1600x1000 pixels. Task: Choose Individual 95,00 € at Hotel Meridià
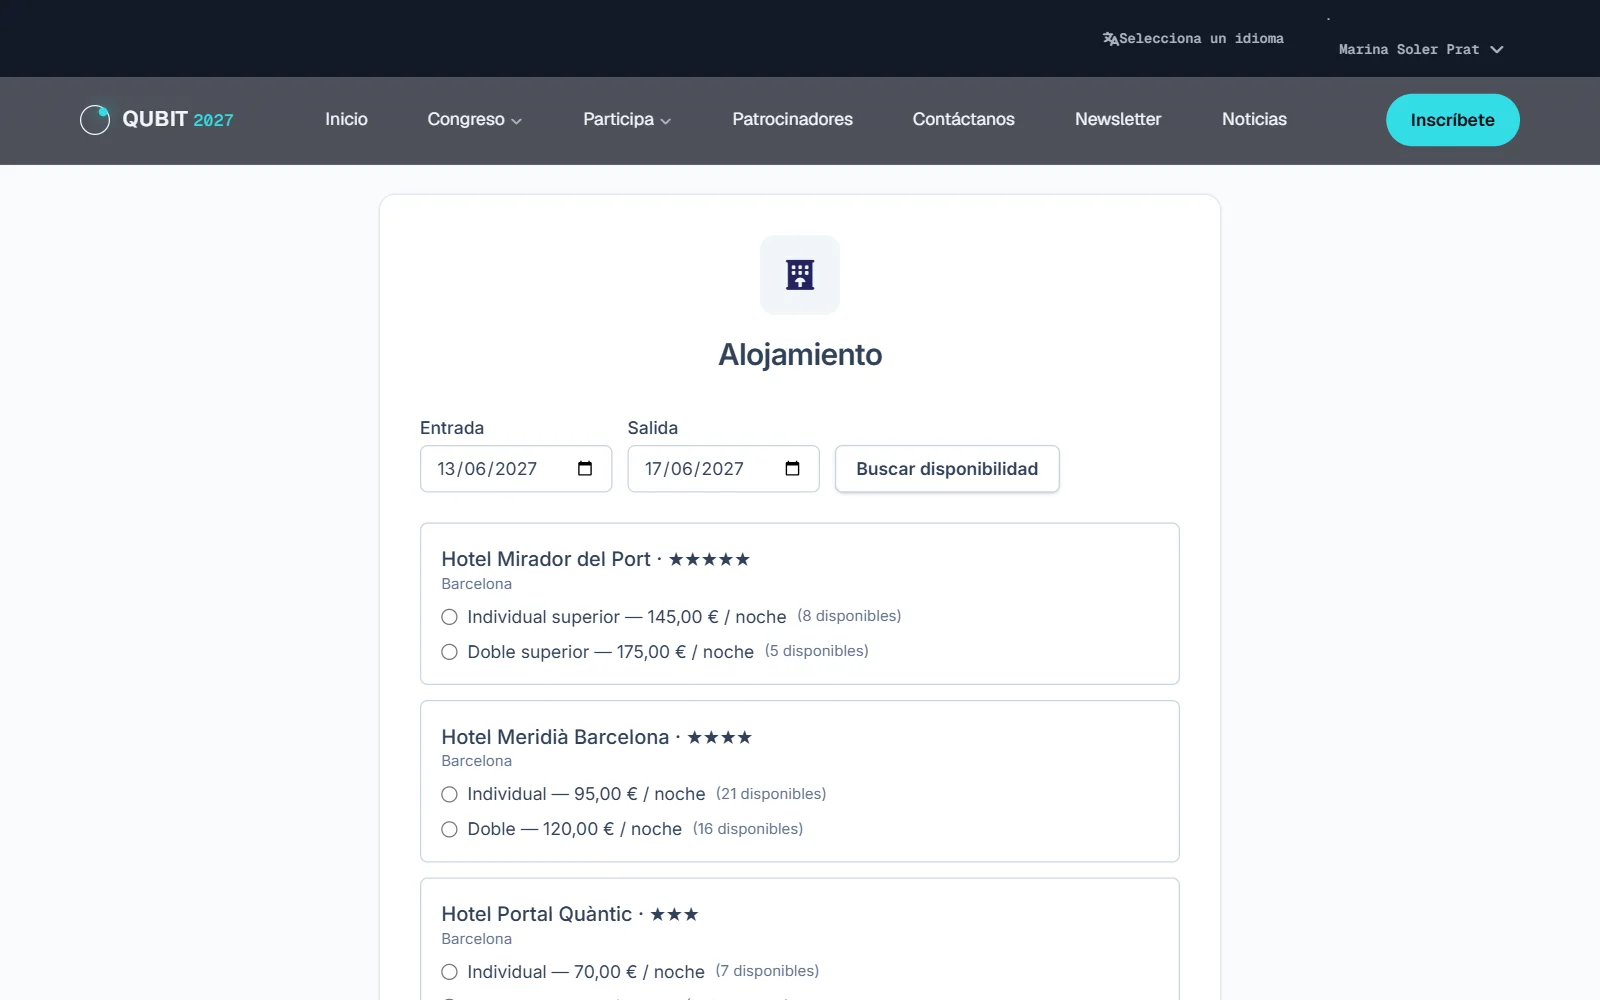click(x=450, y=794)
